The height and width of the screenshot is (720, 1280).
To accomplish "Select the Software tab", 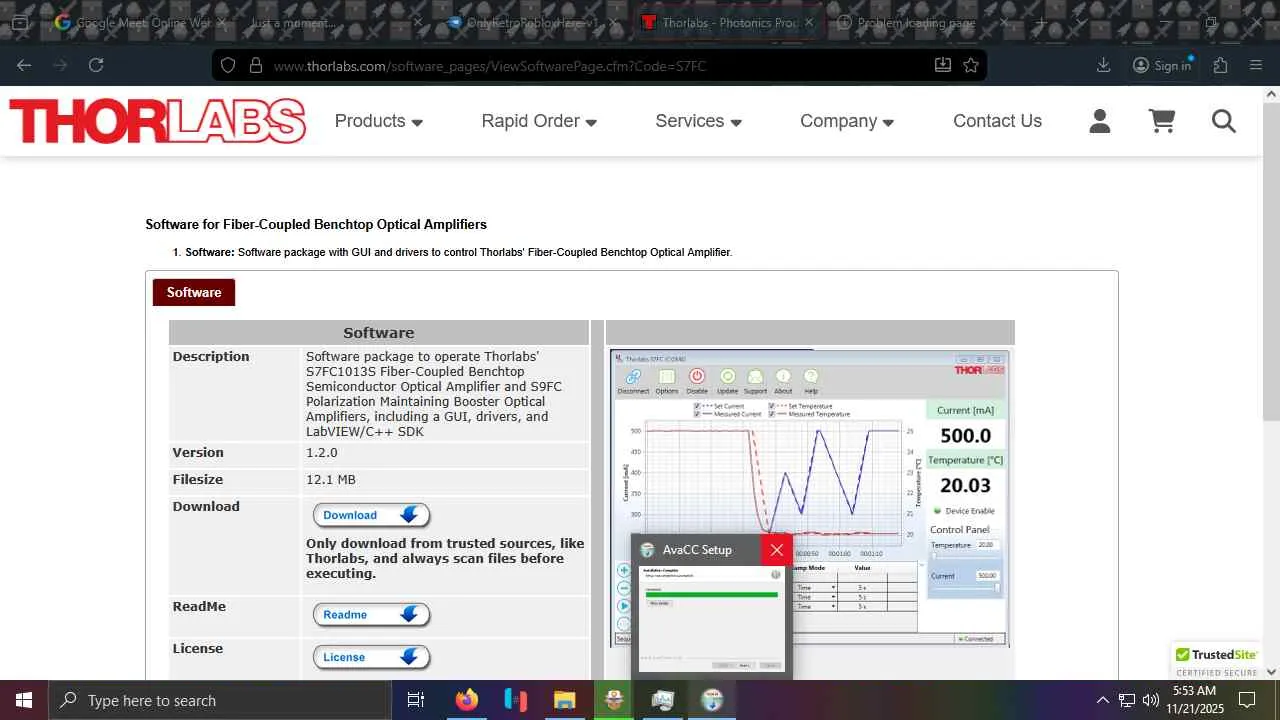I will point(194,292).
